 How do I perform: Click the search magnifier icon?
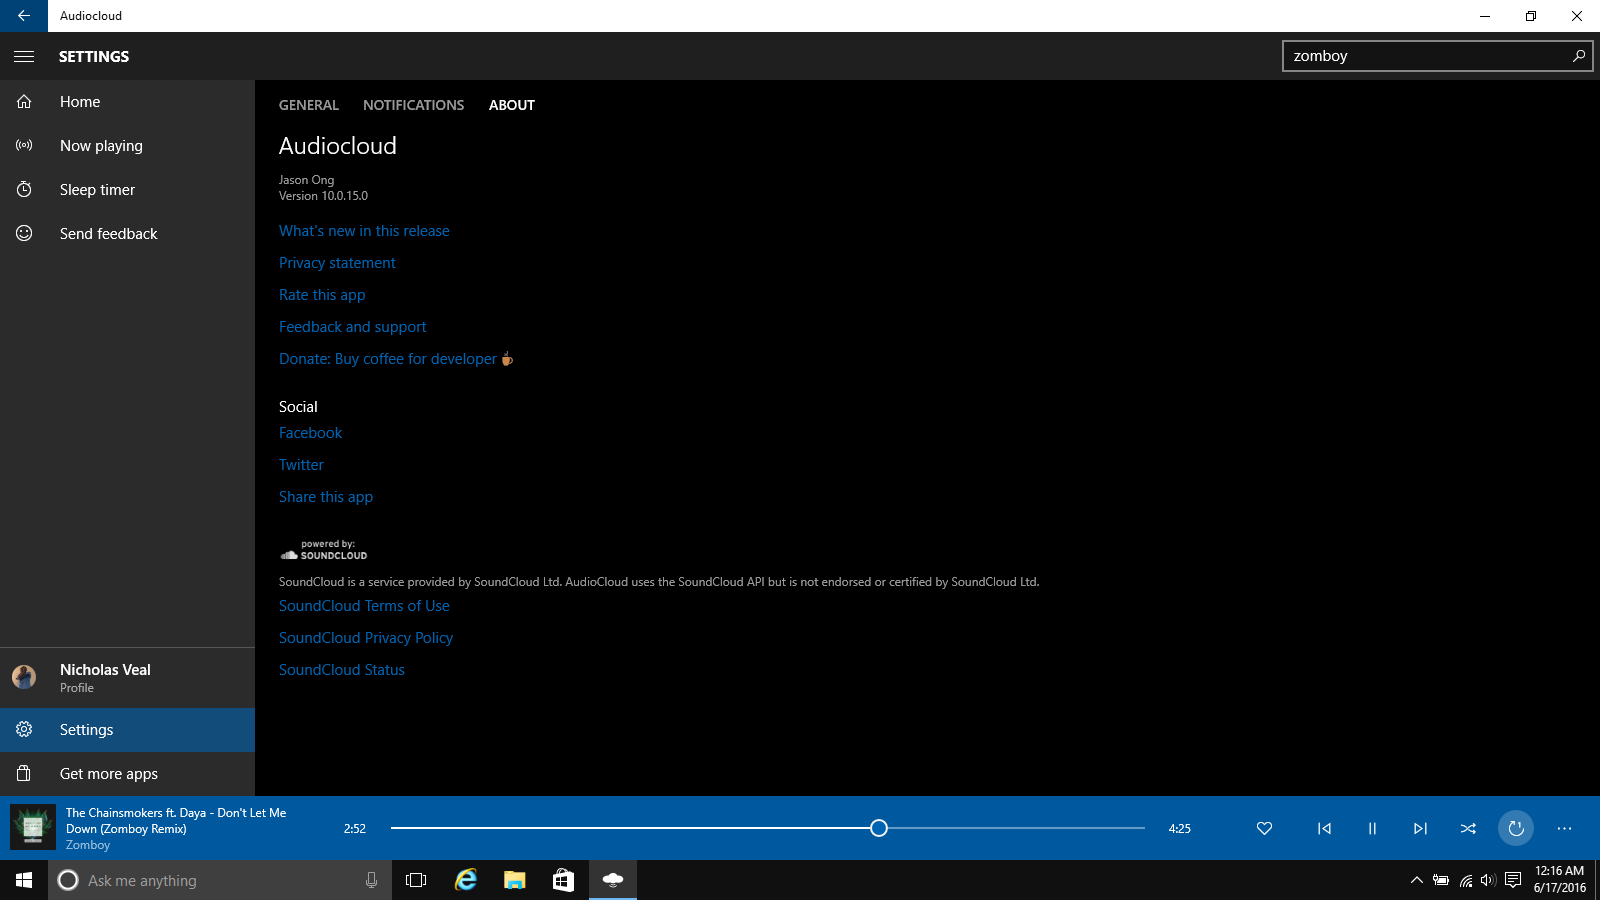[1579, 56]
